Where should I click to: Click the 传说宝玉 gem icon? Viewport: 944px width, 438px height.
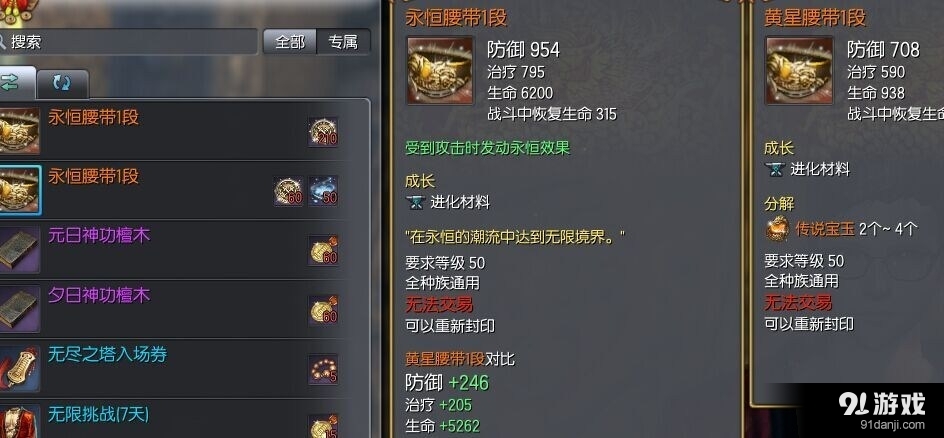(778, 229)
